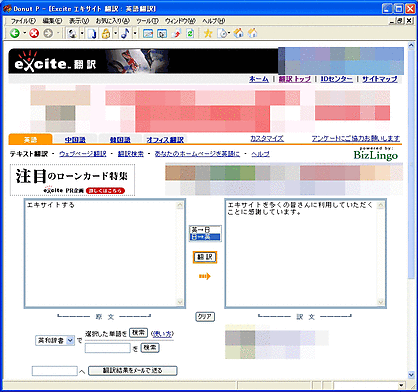Click the history page-with-clock icon

(x=222, y=34)
